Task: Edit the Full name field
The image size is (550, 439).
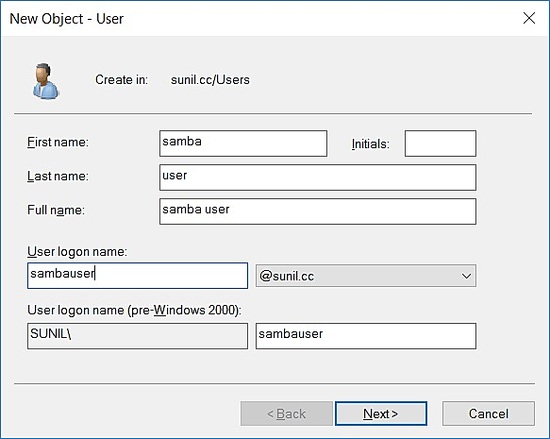Action: (317, 211)
